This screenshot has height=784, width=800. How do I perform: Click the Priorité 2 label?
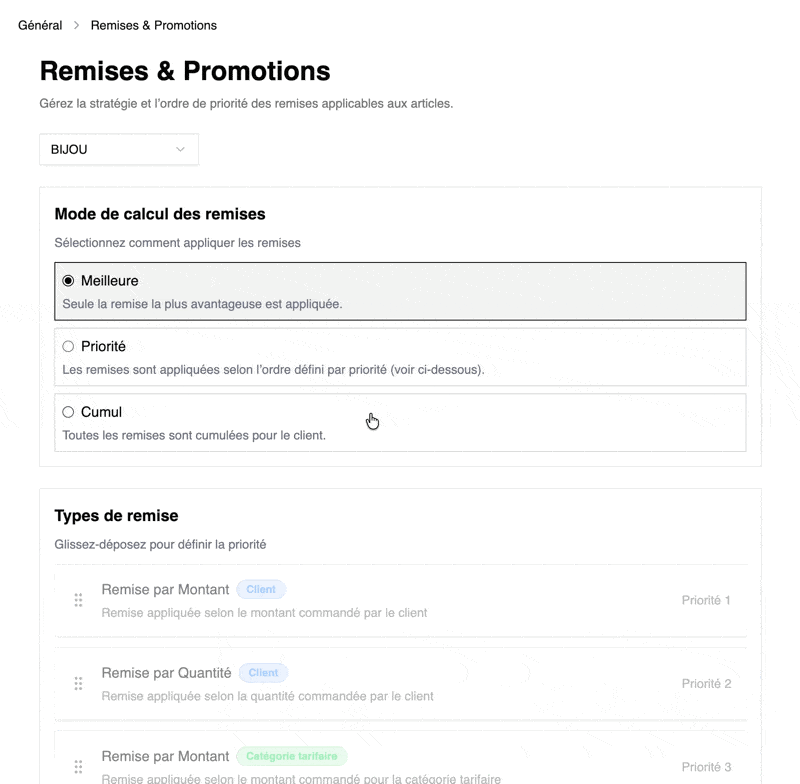coord(706,684)
